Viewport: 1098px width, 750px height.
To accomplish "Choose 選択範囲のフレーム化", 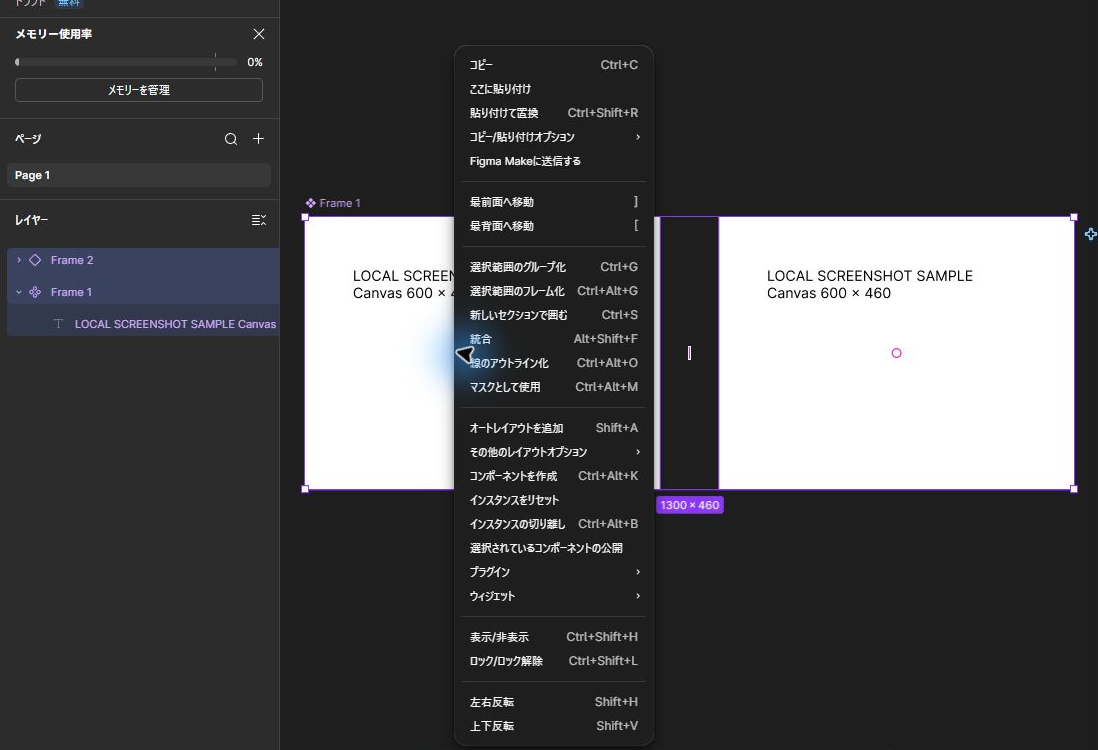I will point(554,291).
